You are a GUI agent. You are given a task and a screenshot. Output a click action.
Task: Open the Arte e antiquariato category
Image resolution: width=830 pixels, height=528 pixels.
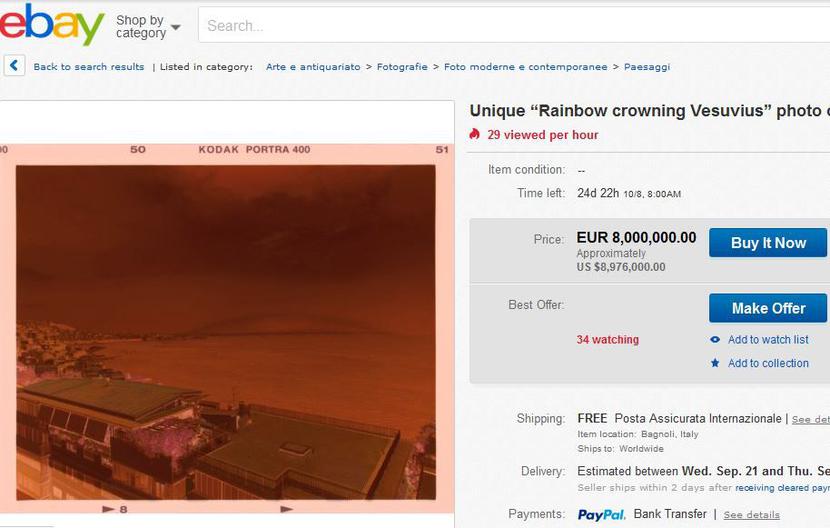click(x=313, y=67)
